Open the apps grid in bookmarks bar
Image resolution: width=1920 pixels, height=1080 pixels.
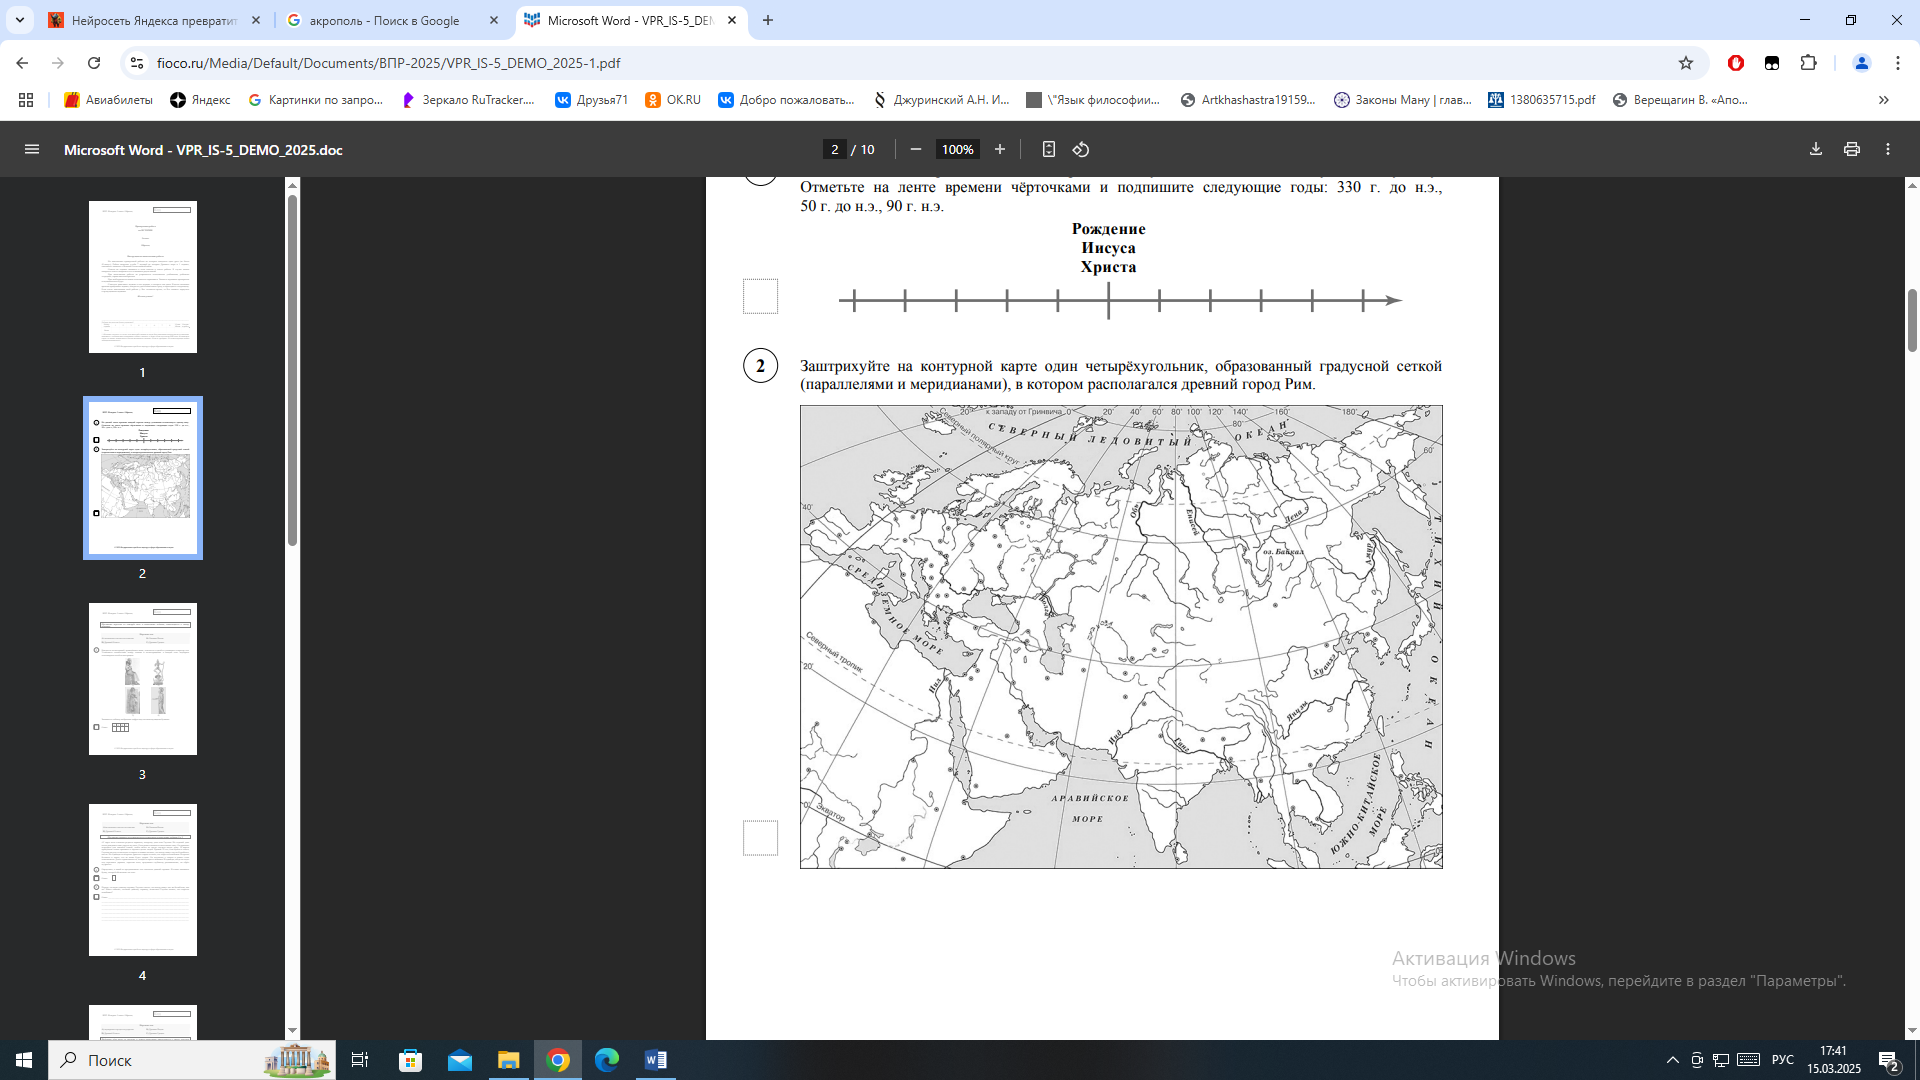(x=26, y=100)
